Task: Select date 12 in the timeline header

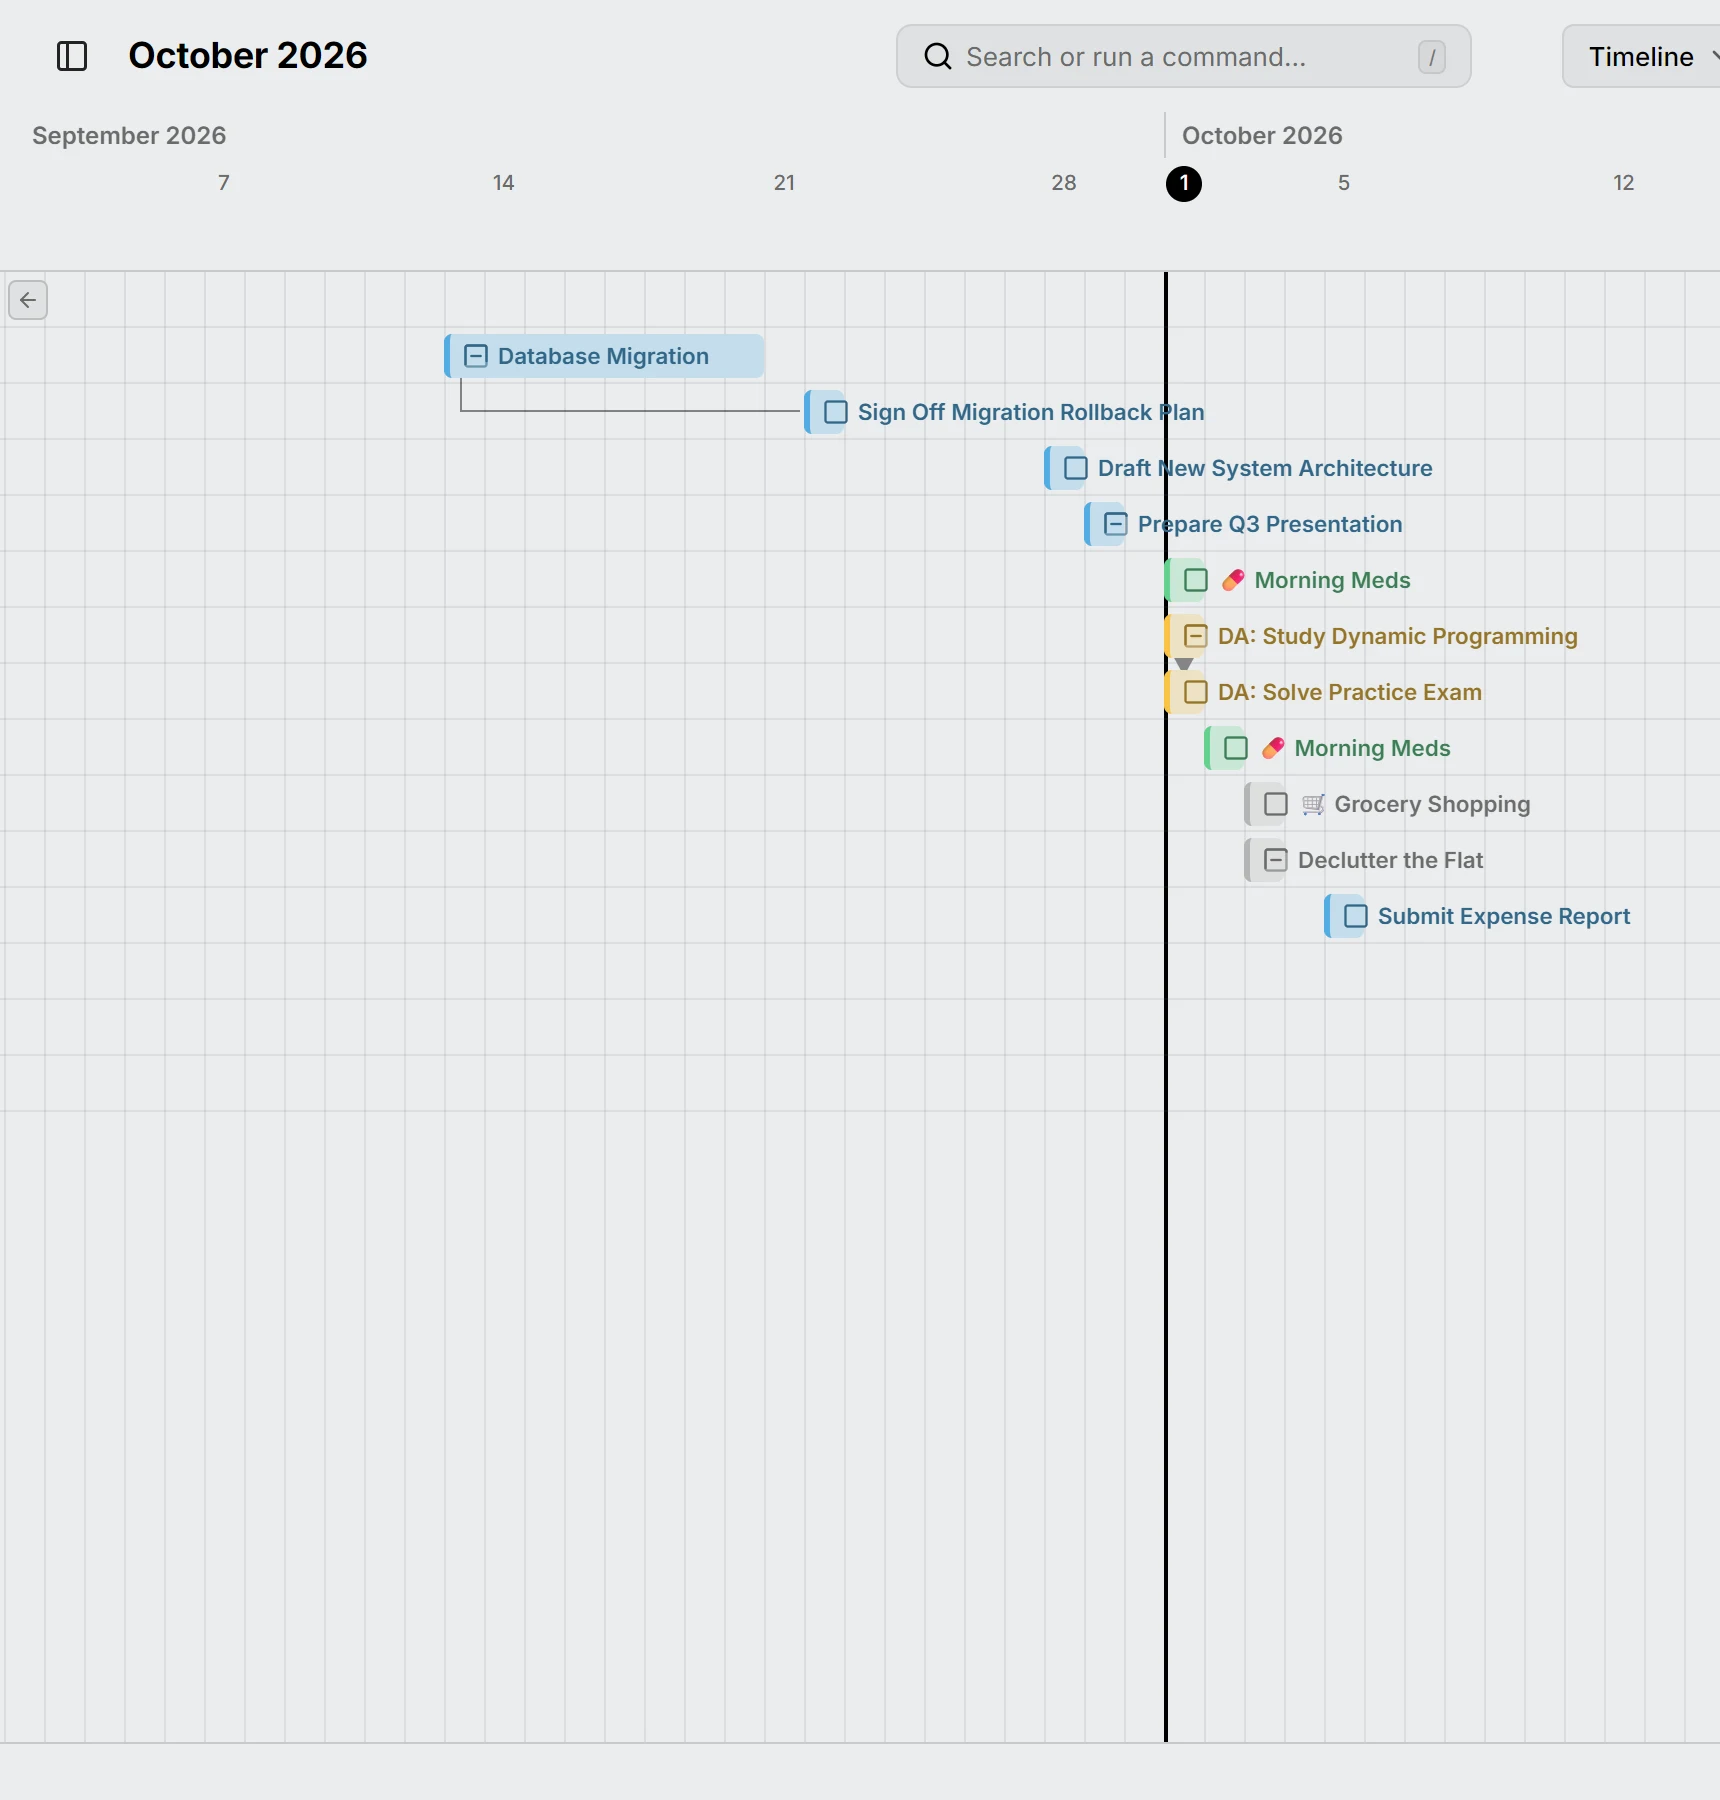Action: coord(1624,183)
